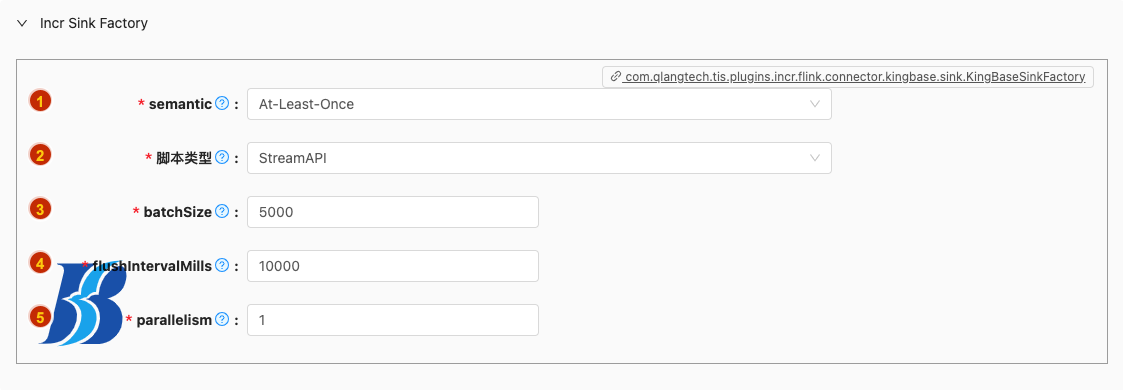This screenshot has height=390, width=1123.
Task: Click the blue B logo watermark
Action: [83, 303]
